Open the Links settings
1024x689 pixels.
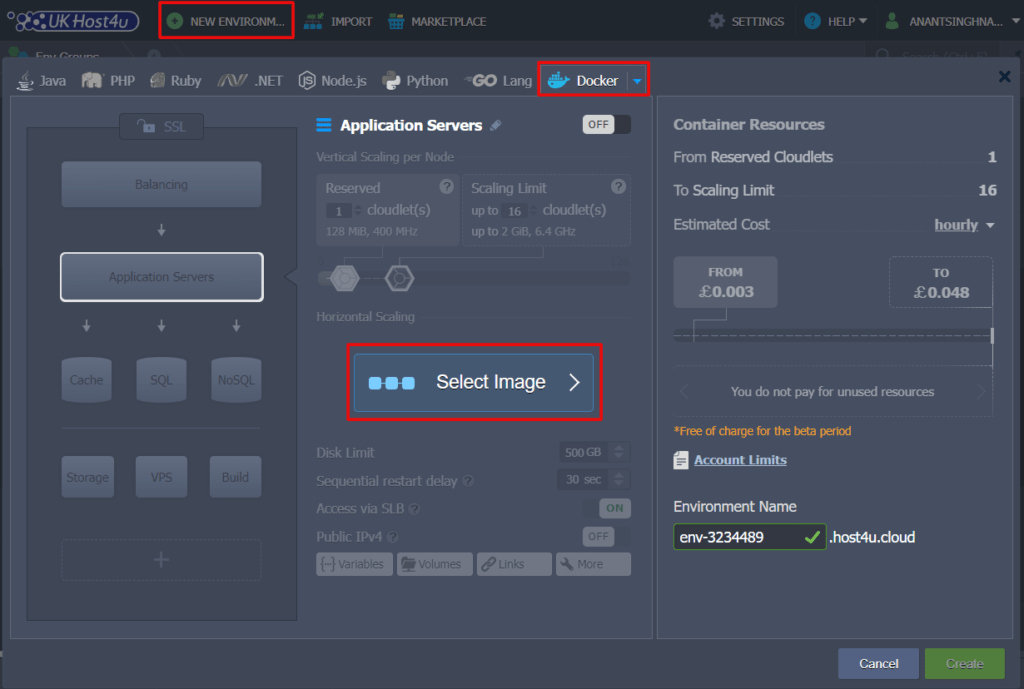(x=514, y=564)
